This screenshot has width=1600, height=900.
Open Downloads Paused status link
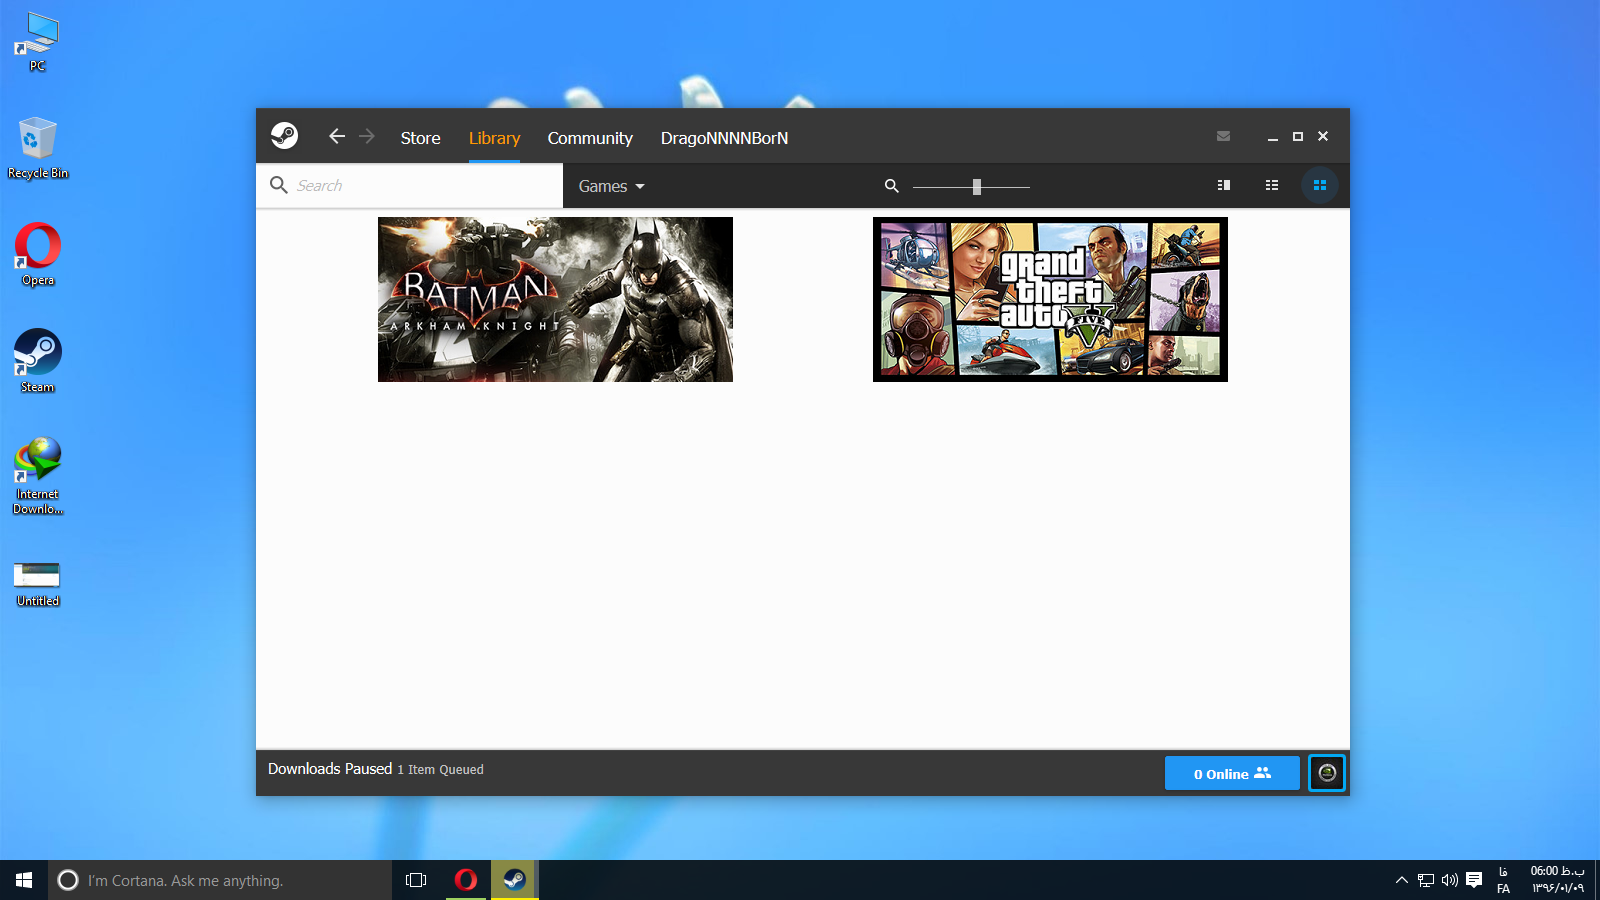(330, 769)
